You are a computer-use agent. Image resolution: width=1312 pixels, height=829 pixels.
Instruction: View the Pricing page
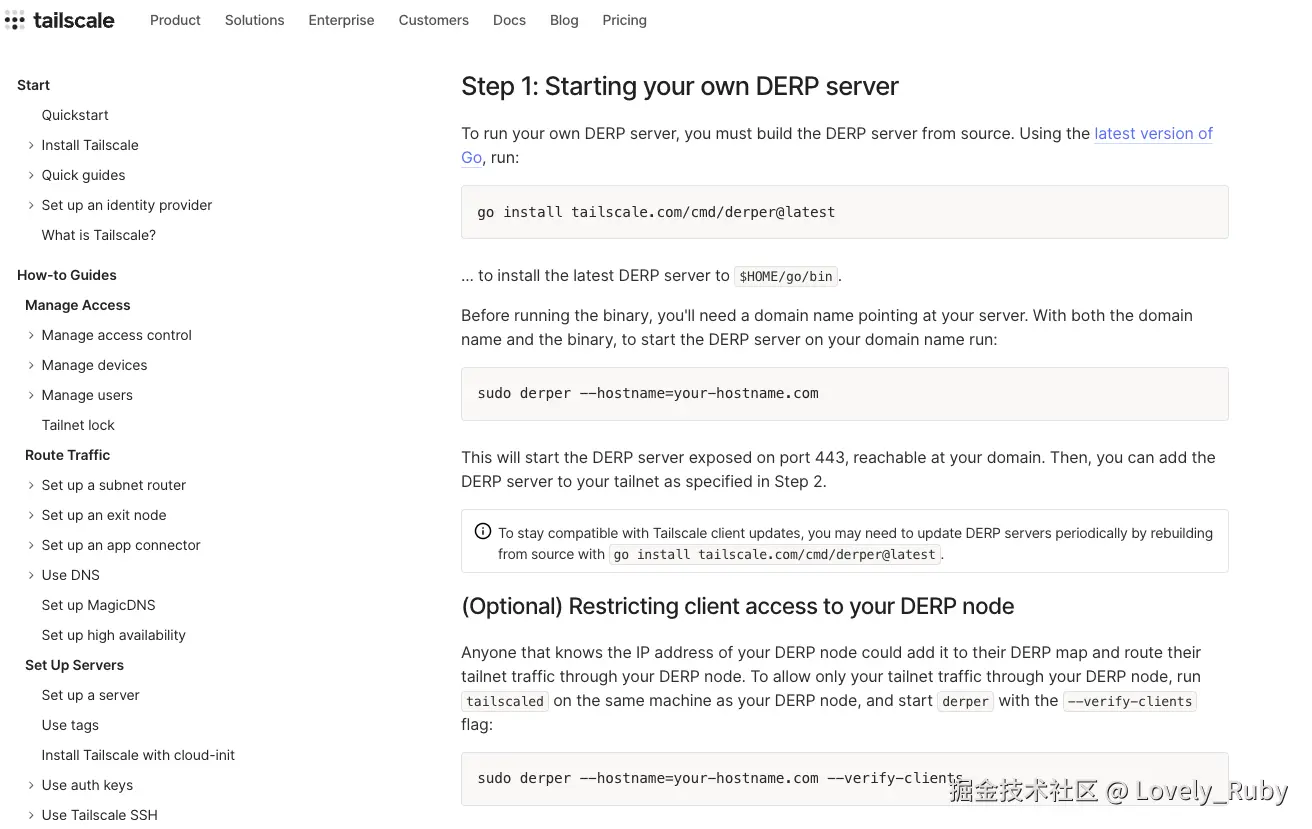[x=624, y=20]
